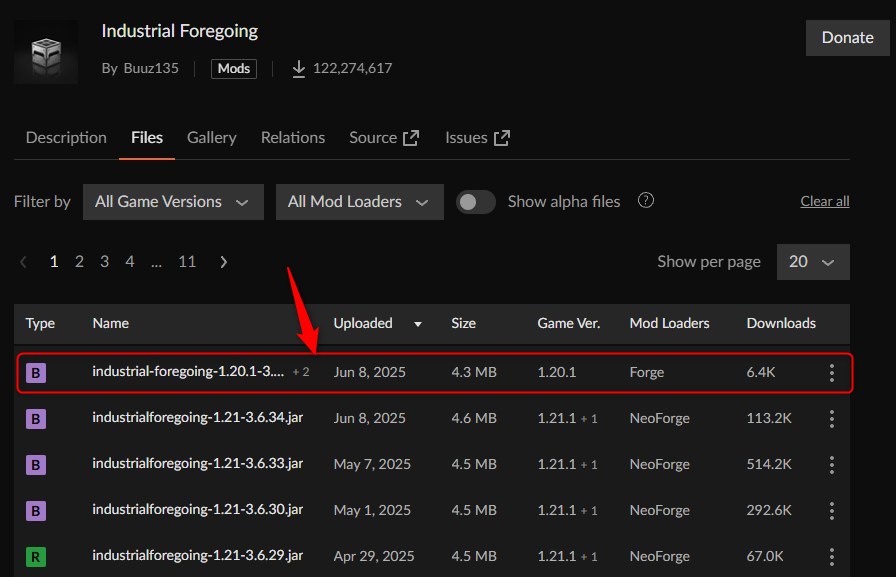896x577 pixels.
Task: Click the +2 additional files indicator
Action: click(301, 372)
